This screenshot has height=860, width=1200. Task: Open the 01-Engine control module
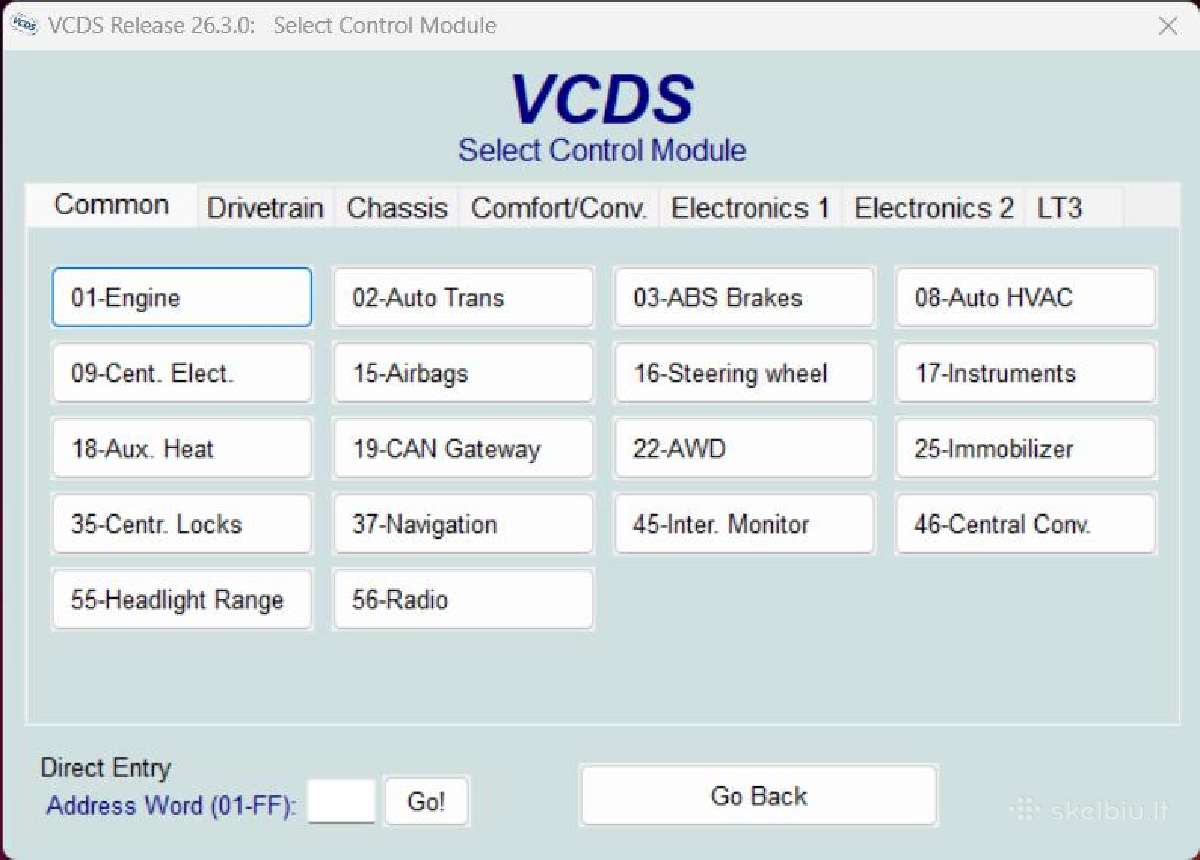point(182,297)
